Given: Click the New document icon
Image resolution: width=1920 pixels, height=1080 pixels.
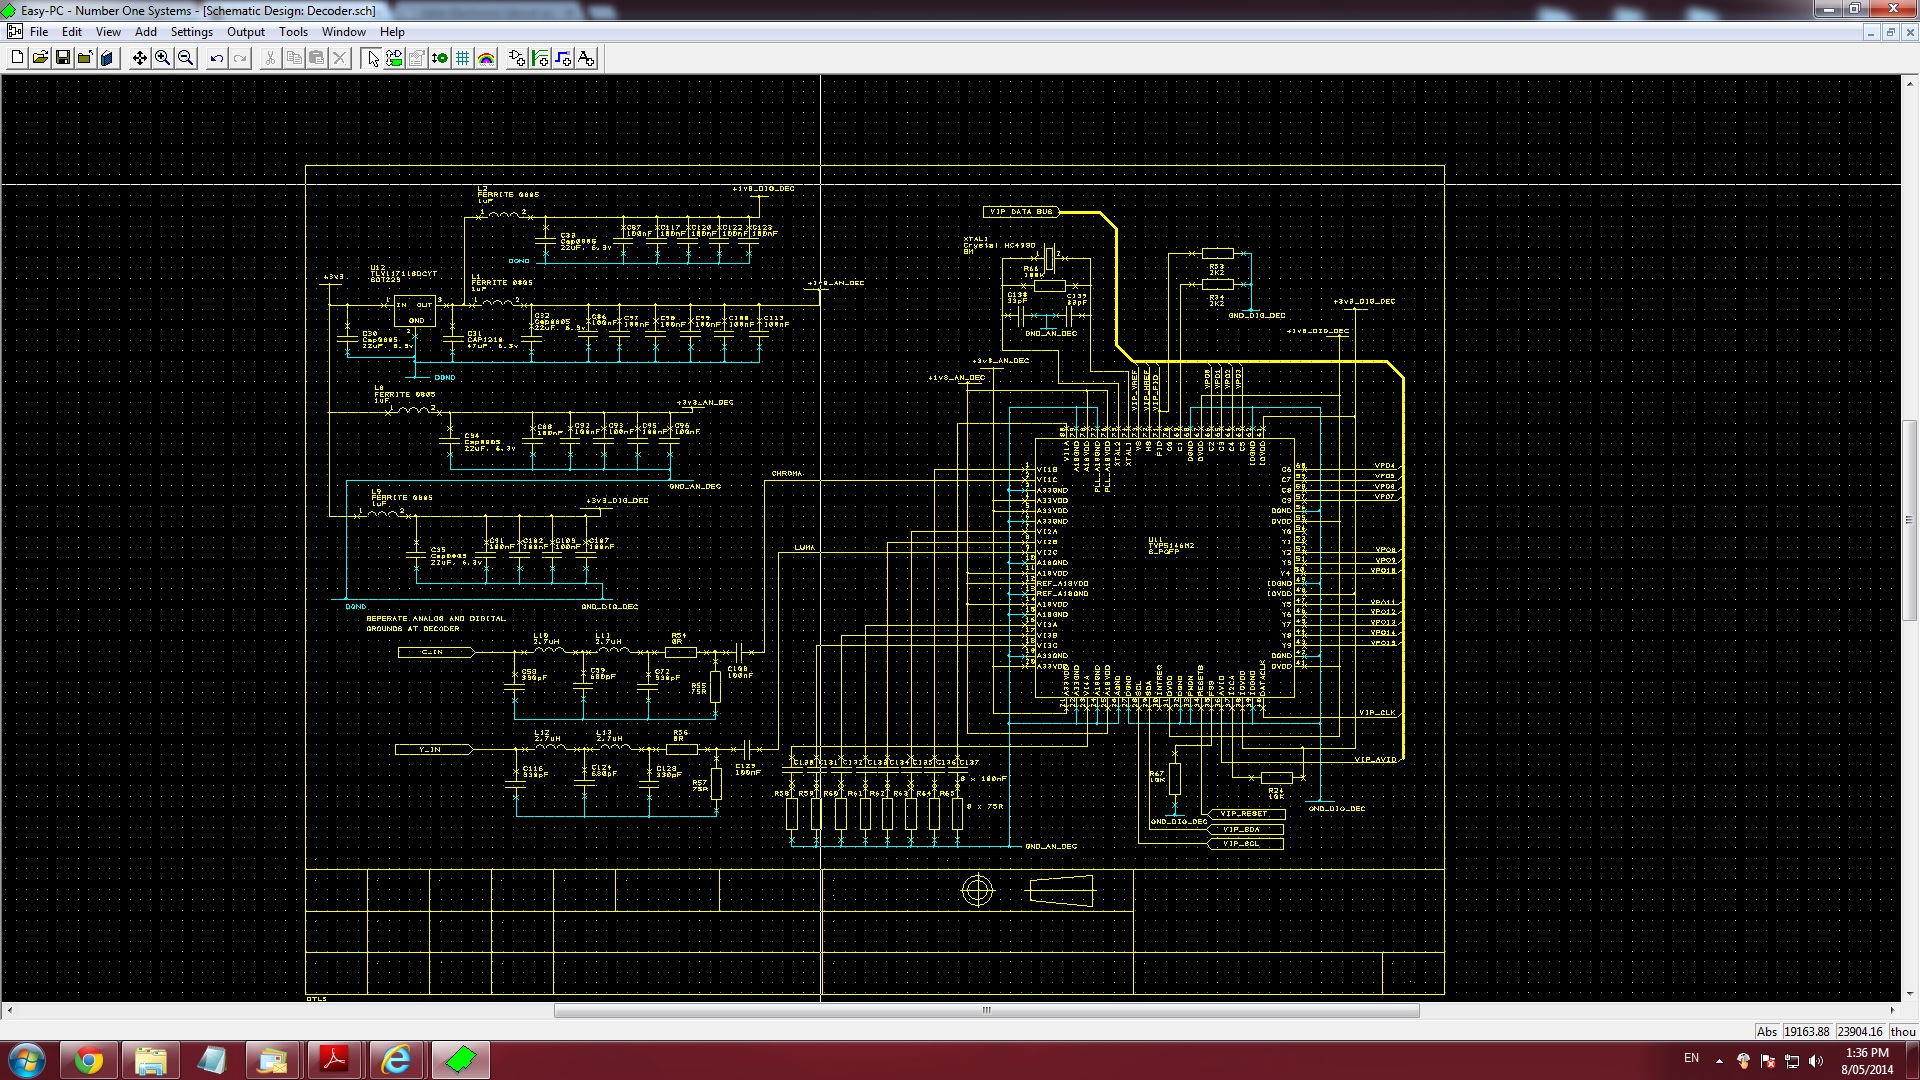Looking at the screenshot, I should click(x=17, y=58).
